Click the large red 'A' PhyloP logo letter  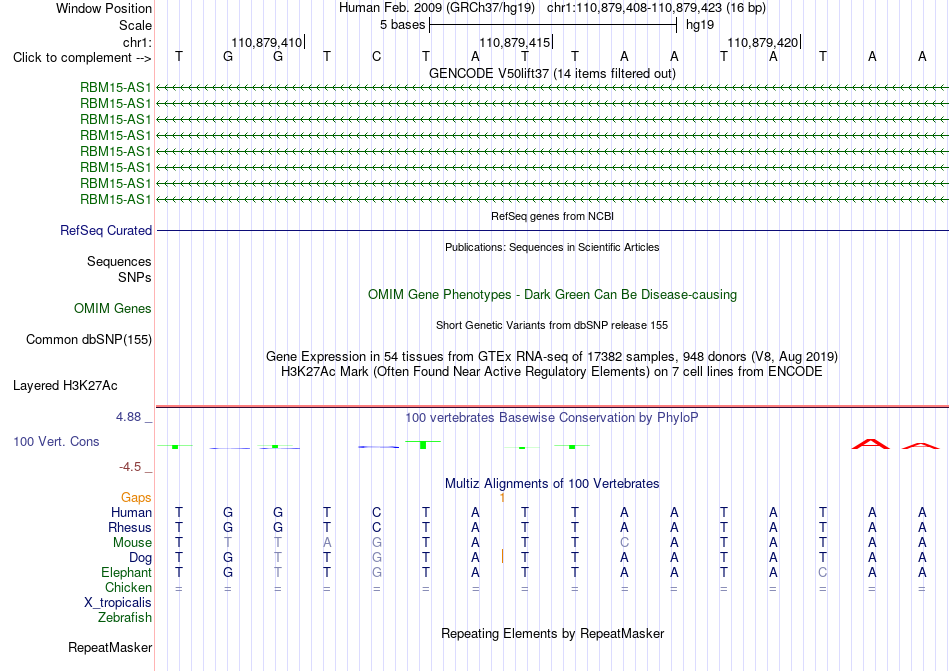[x=871, y=444]
